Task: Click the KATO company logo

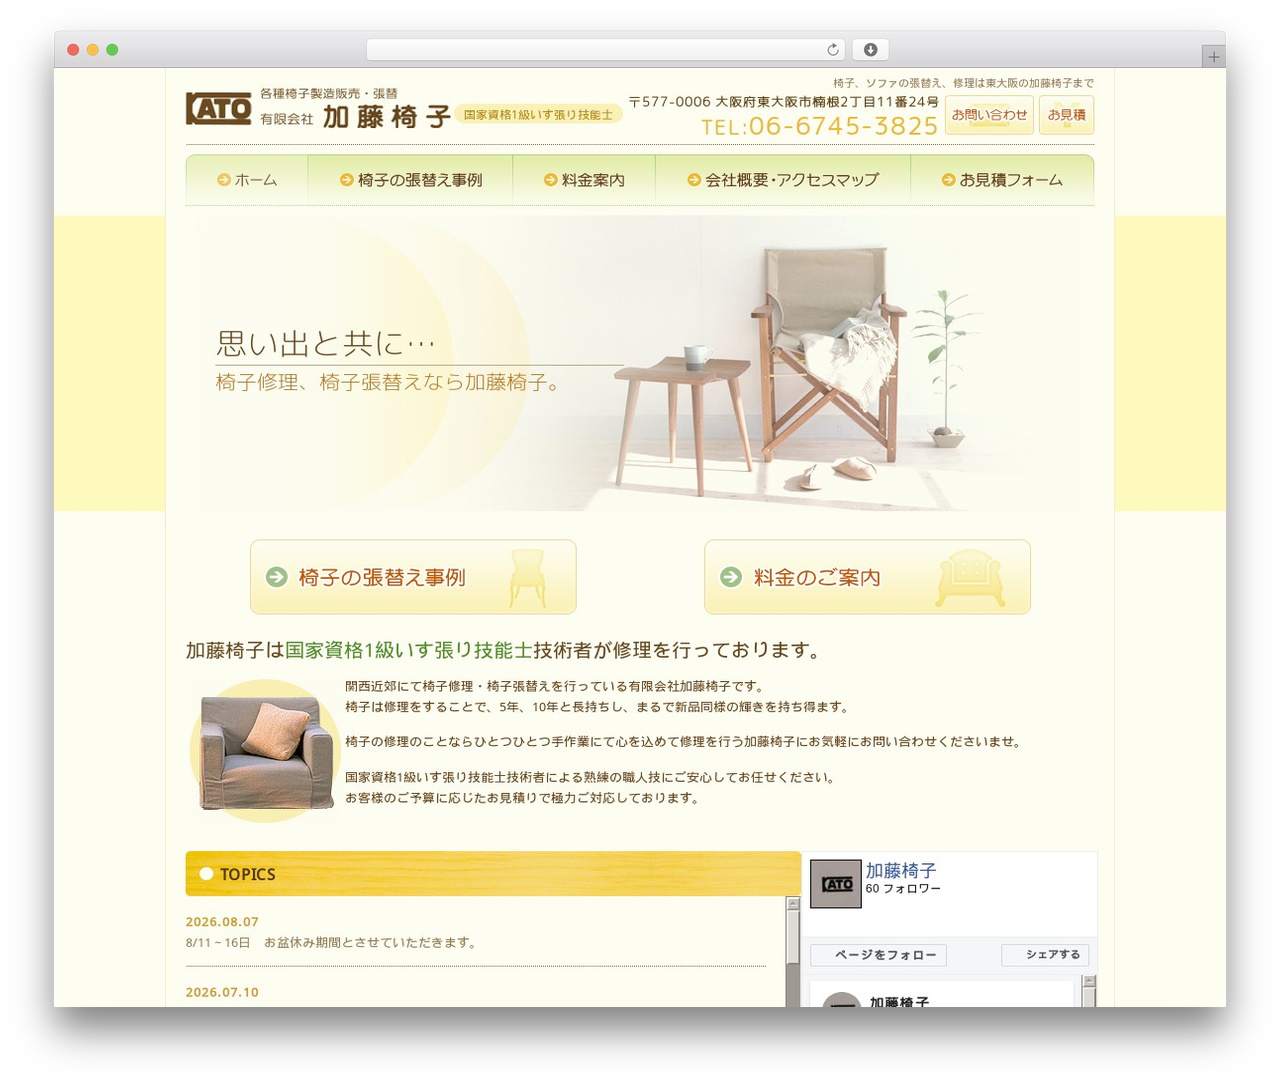Action: coord(218,108)
